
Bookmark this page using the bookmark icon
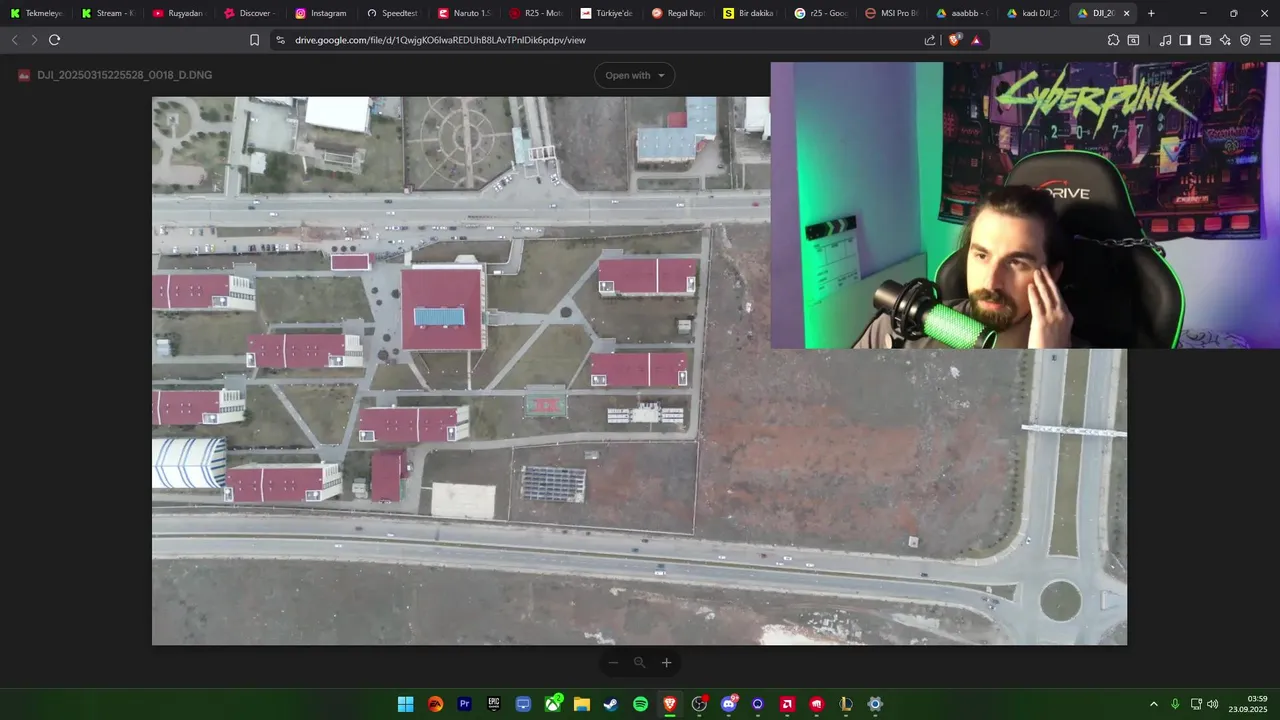254,40
